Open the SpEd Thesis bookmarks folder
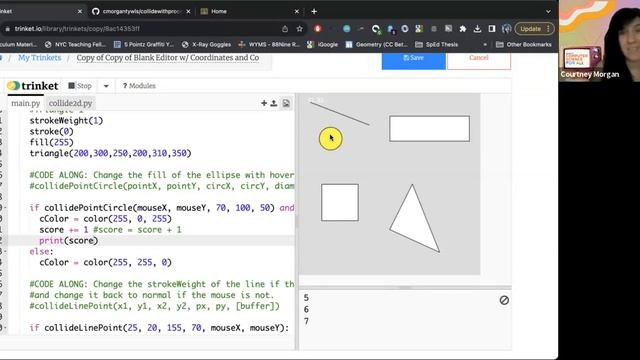This screenshot has height=360, width=640. click(x=436, y=44)
